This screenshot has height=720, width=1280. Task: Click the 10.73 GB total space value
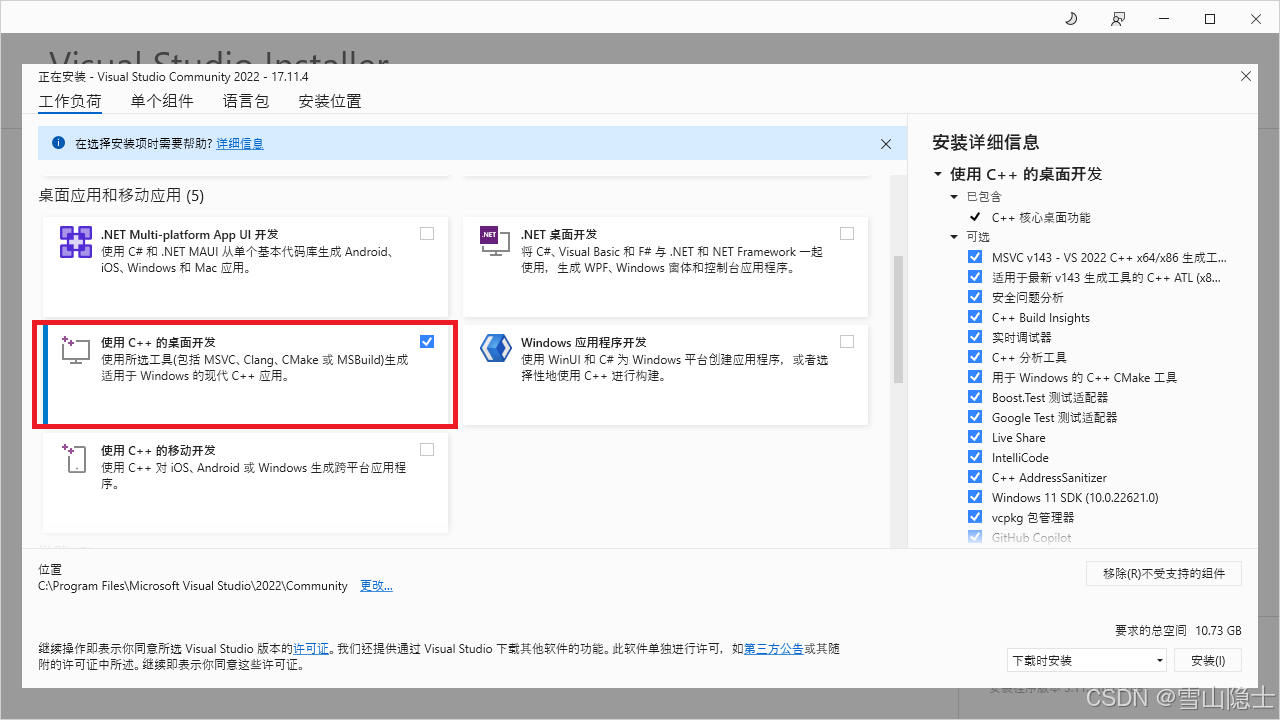click(x=1217, y=631)
